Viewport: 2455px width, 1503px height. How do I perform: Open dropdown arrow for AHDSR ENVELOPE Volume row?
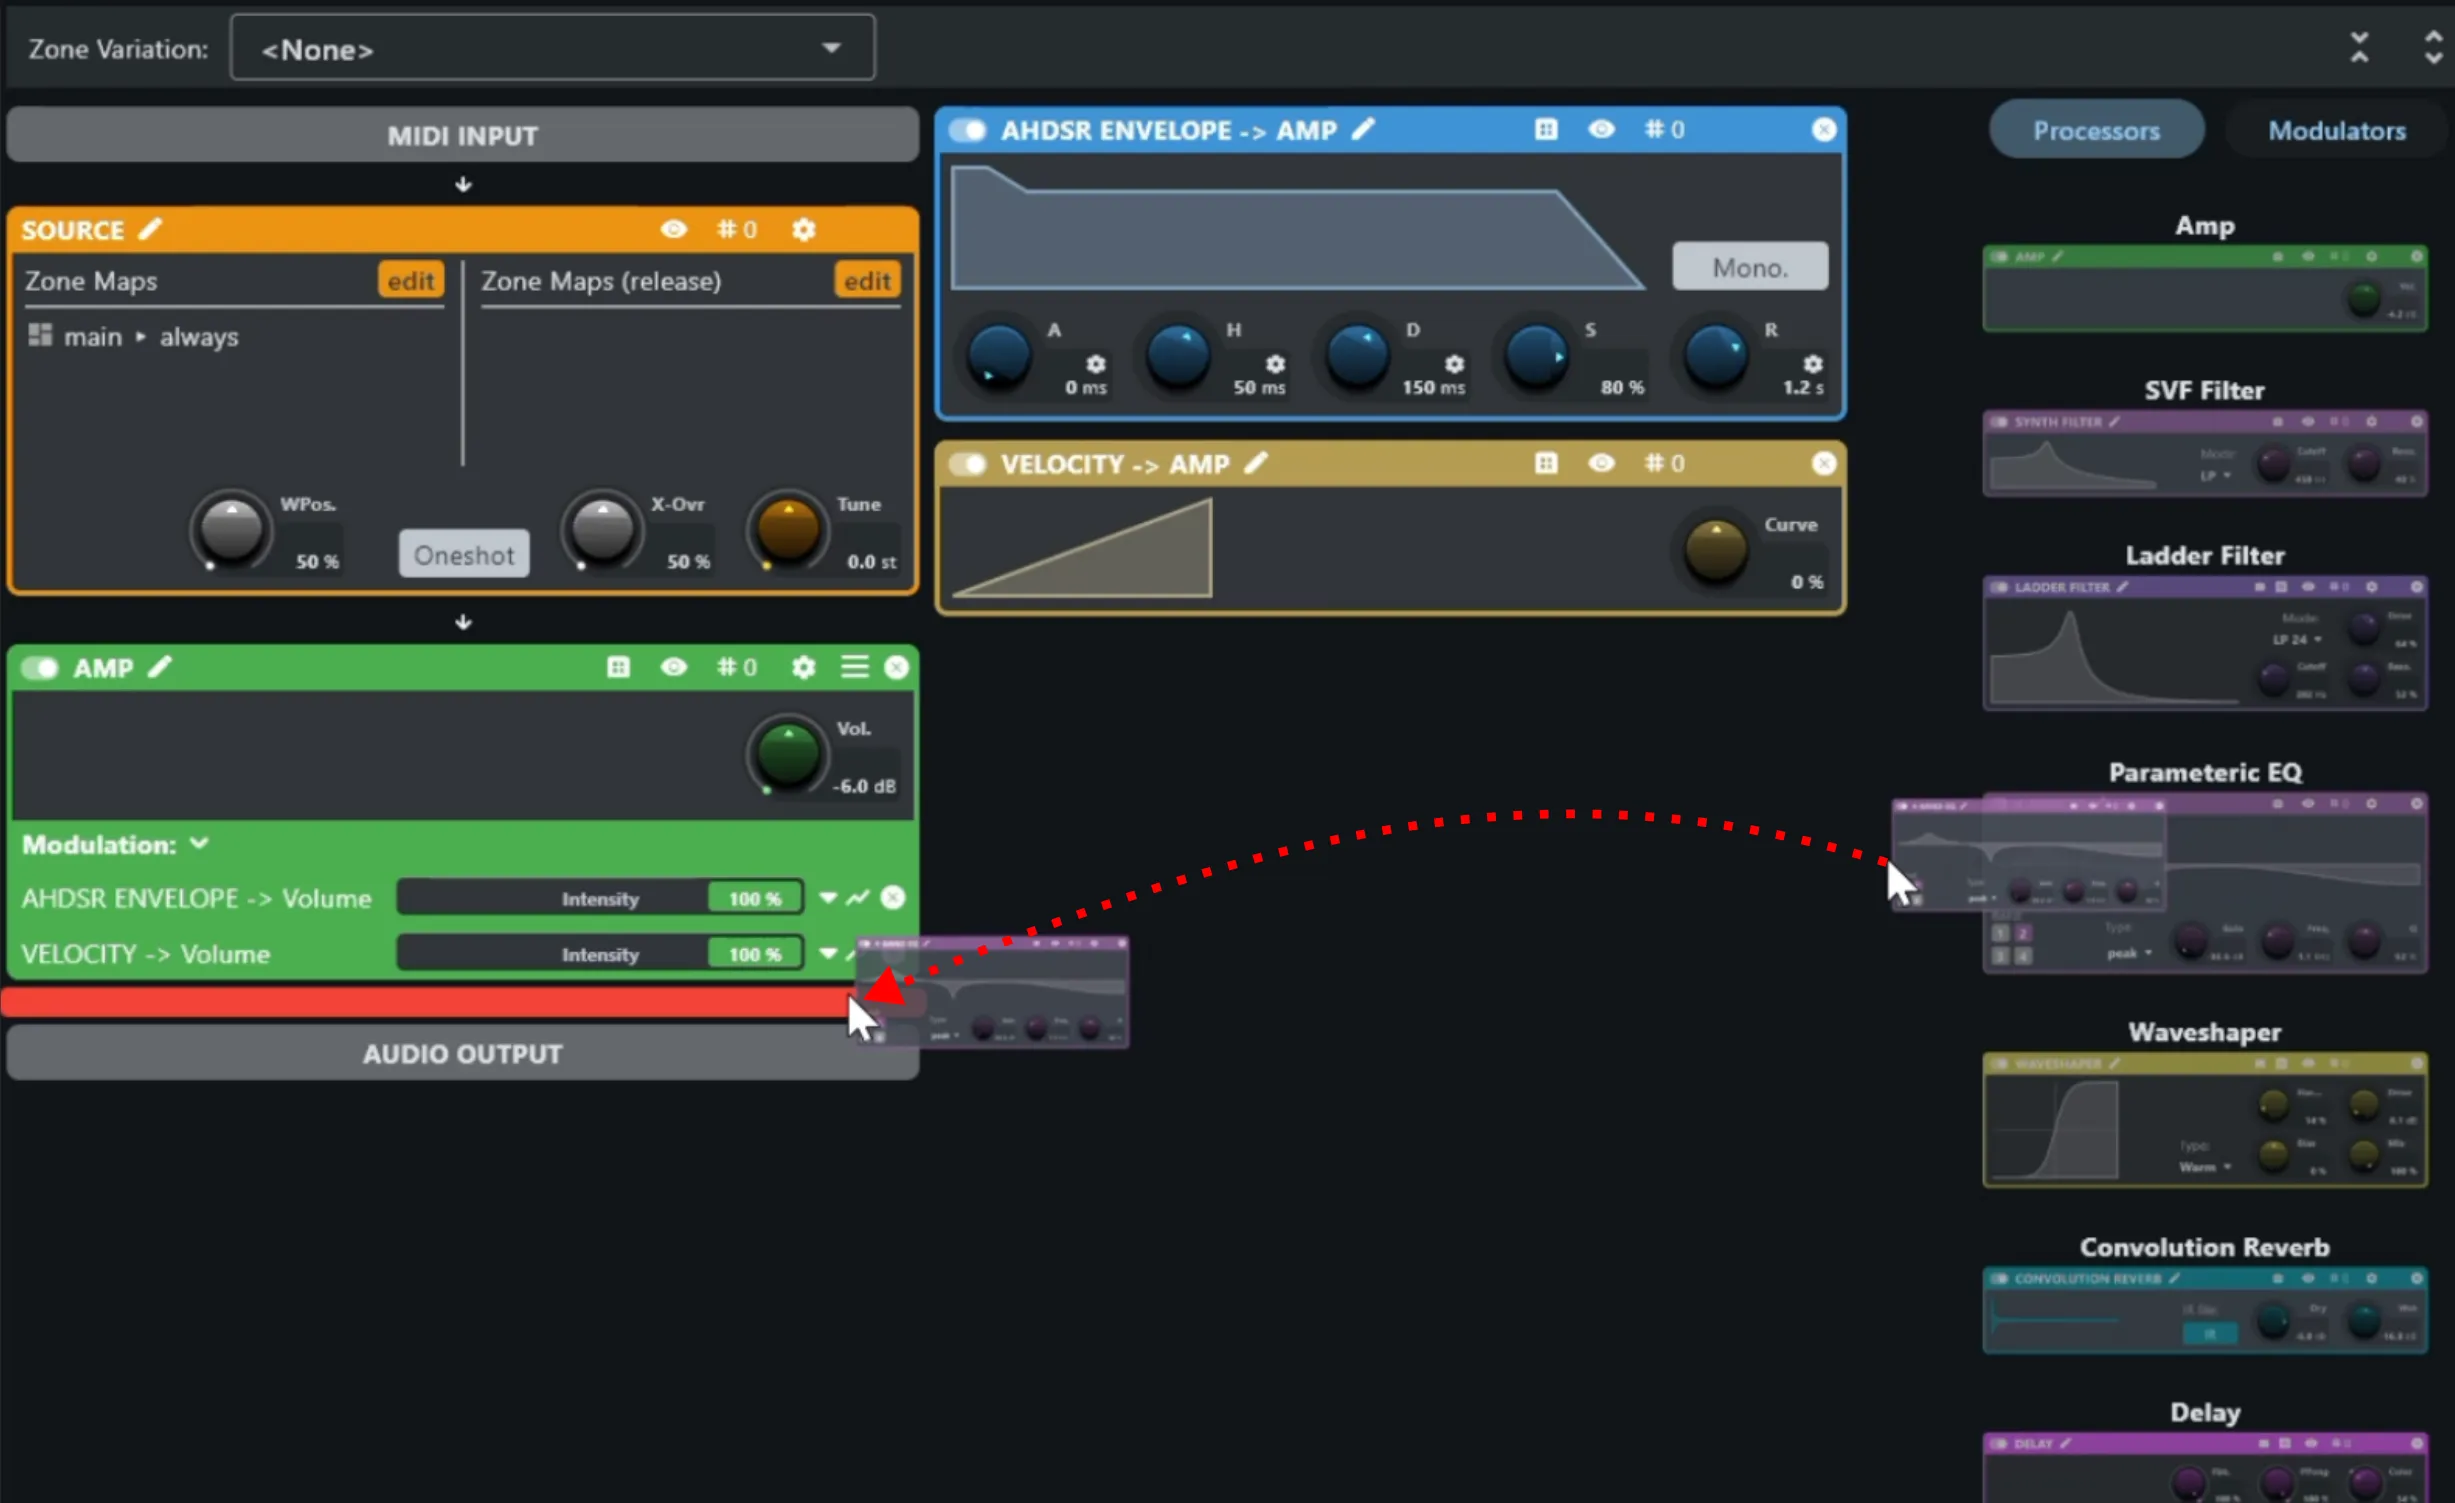click(x=827, y=898)
